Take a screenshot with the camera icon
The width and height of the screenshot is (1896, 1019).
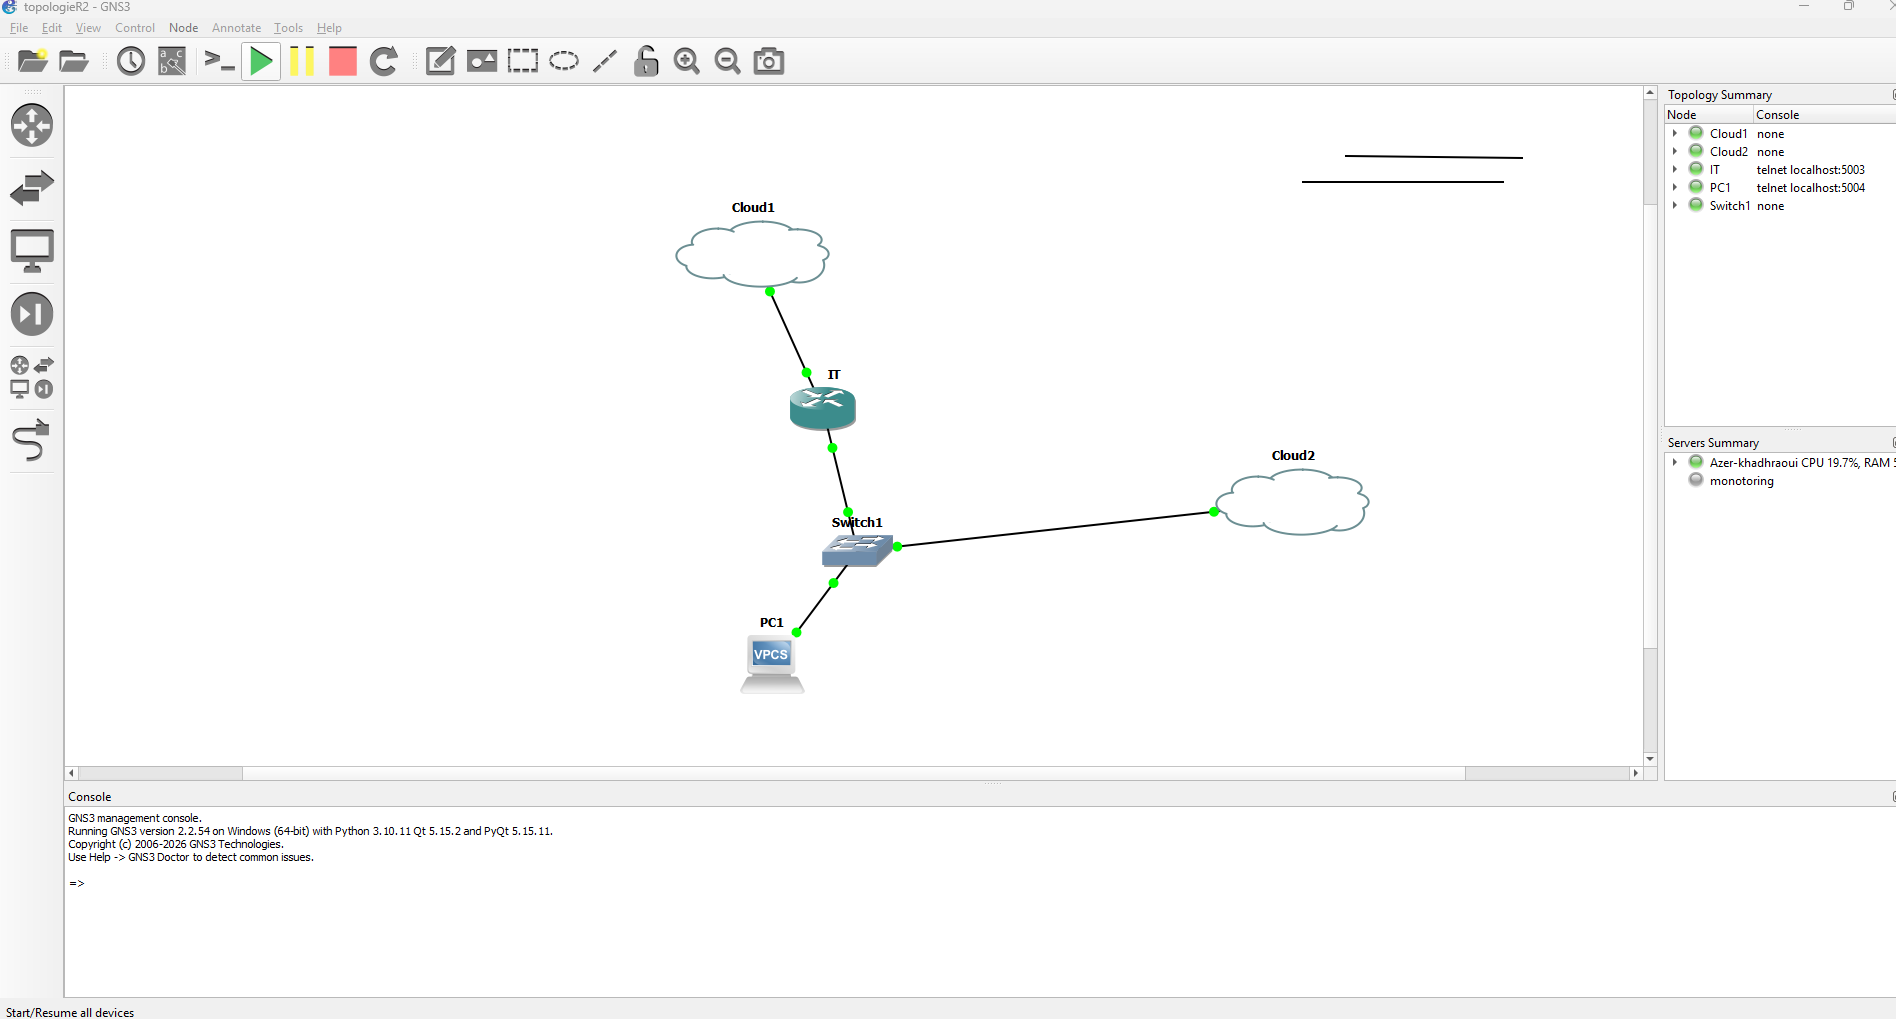point(769,61)
